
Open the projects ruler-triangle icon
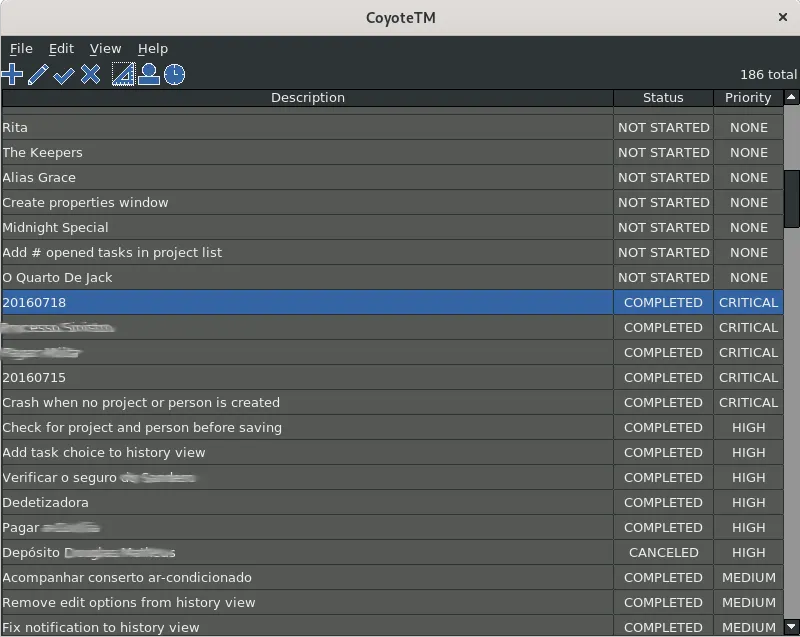tap(123, 74)
